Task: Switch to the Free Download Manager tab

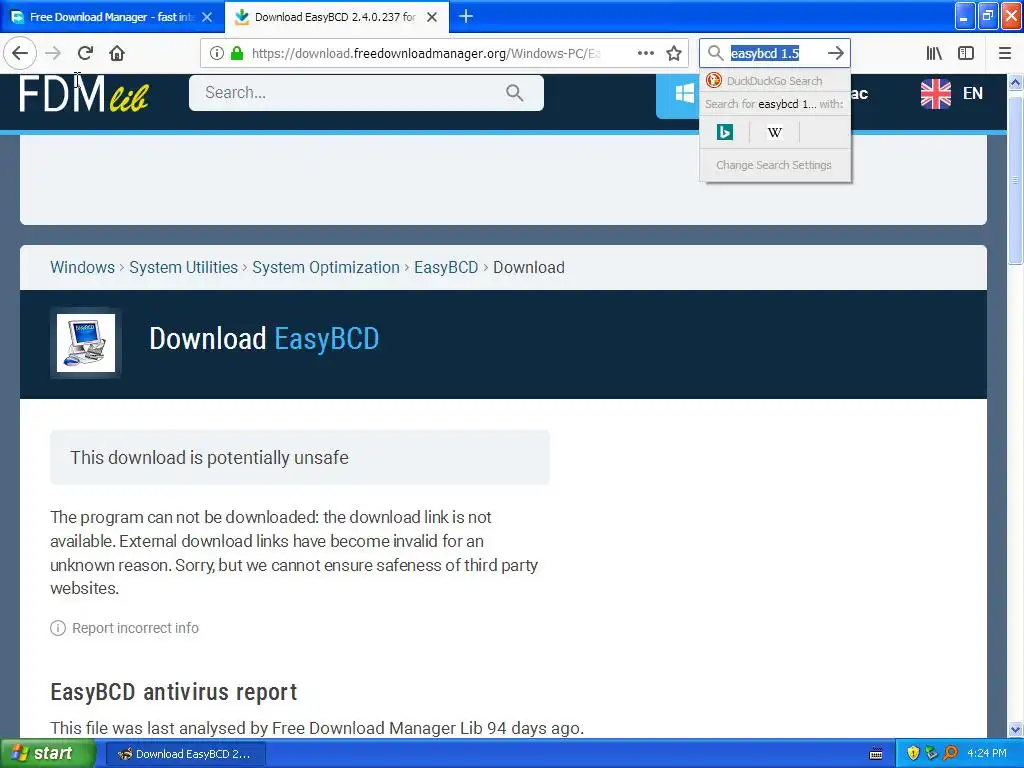Action: [x=111, y=17]
